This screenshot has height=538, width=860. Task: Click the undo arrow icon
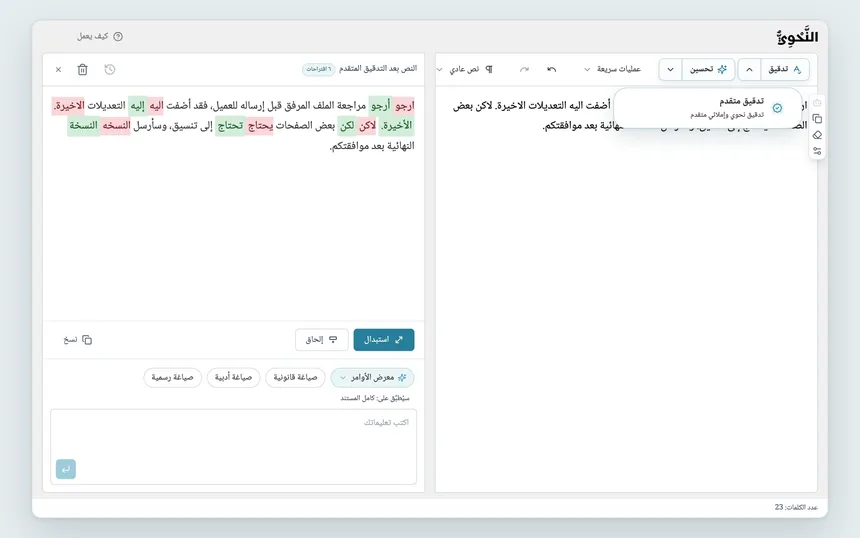tap(552, 69)
